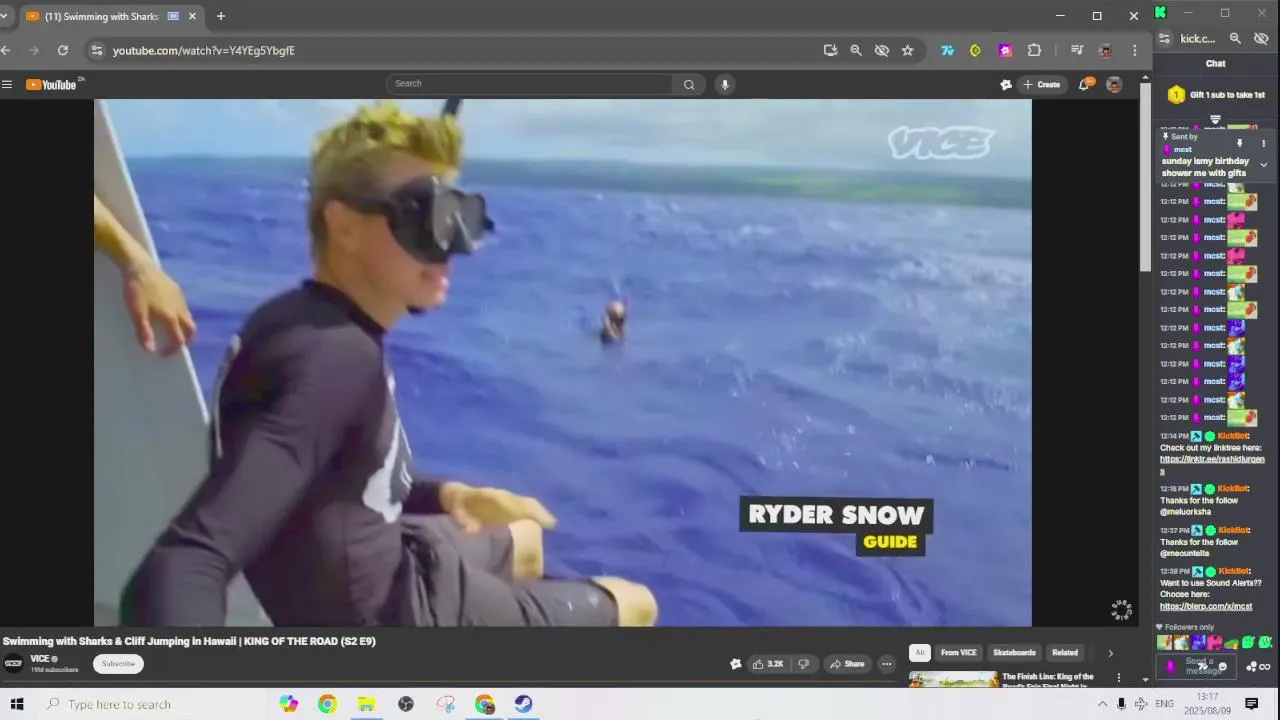Open VICE channel avatar

pyautogui.click(x=13, y=663)
